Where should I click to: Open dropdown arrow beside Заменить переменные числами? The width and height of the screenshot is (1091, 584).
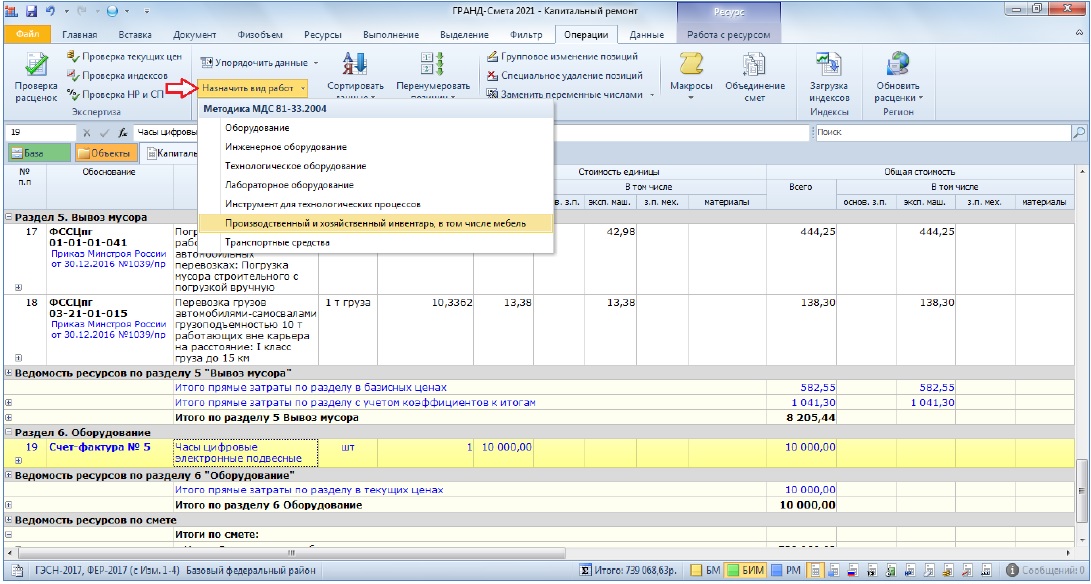(x=653, y=95)
